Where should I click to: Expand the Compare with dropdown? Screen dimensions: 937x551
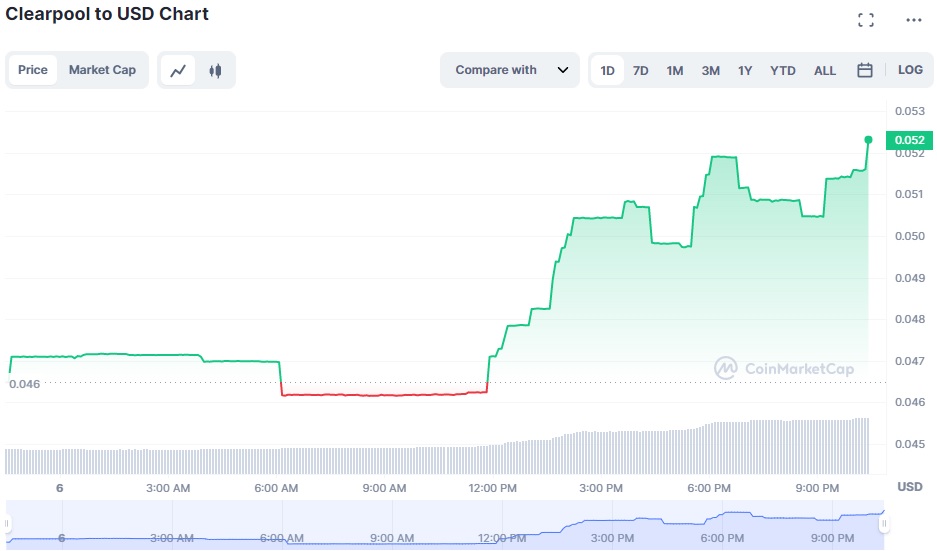point(510,70)
